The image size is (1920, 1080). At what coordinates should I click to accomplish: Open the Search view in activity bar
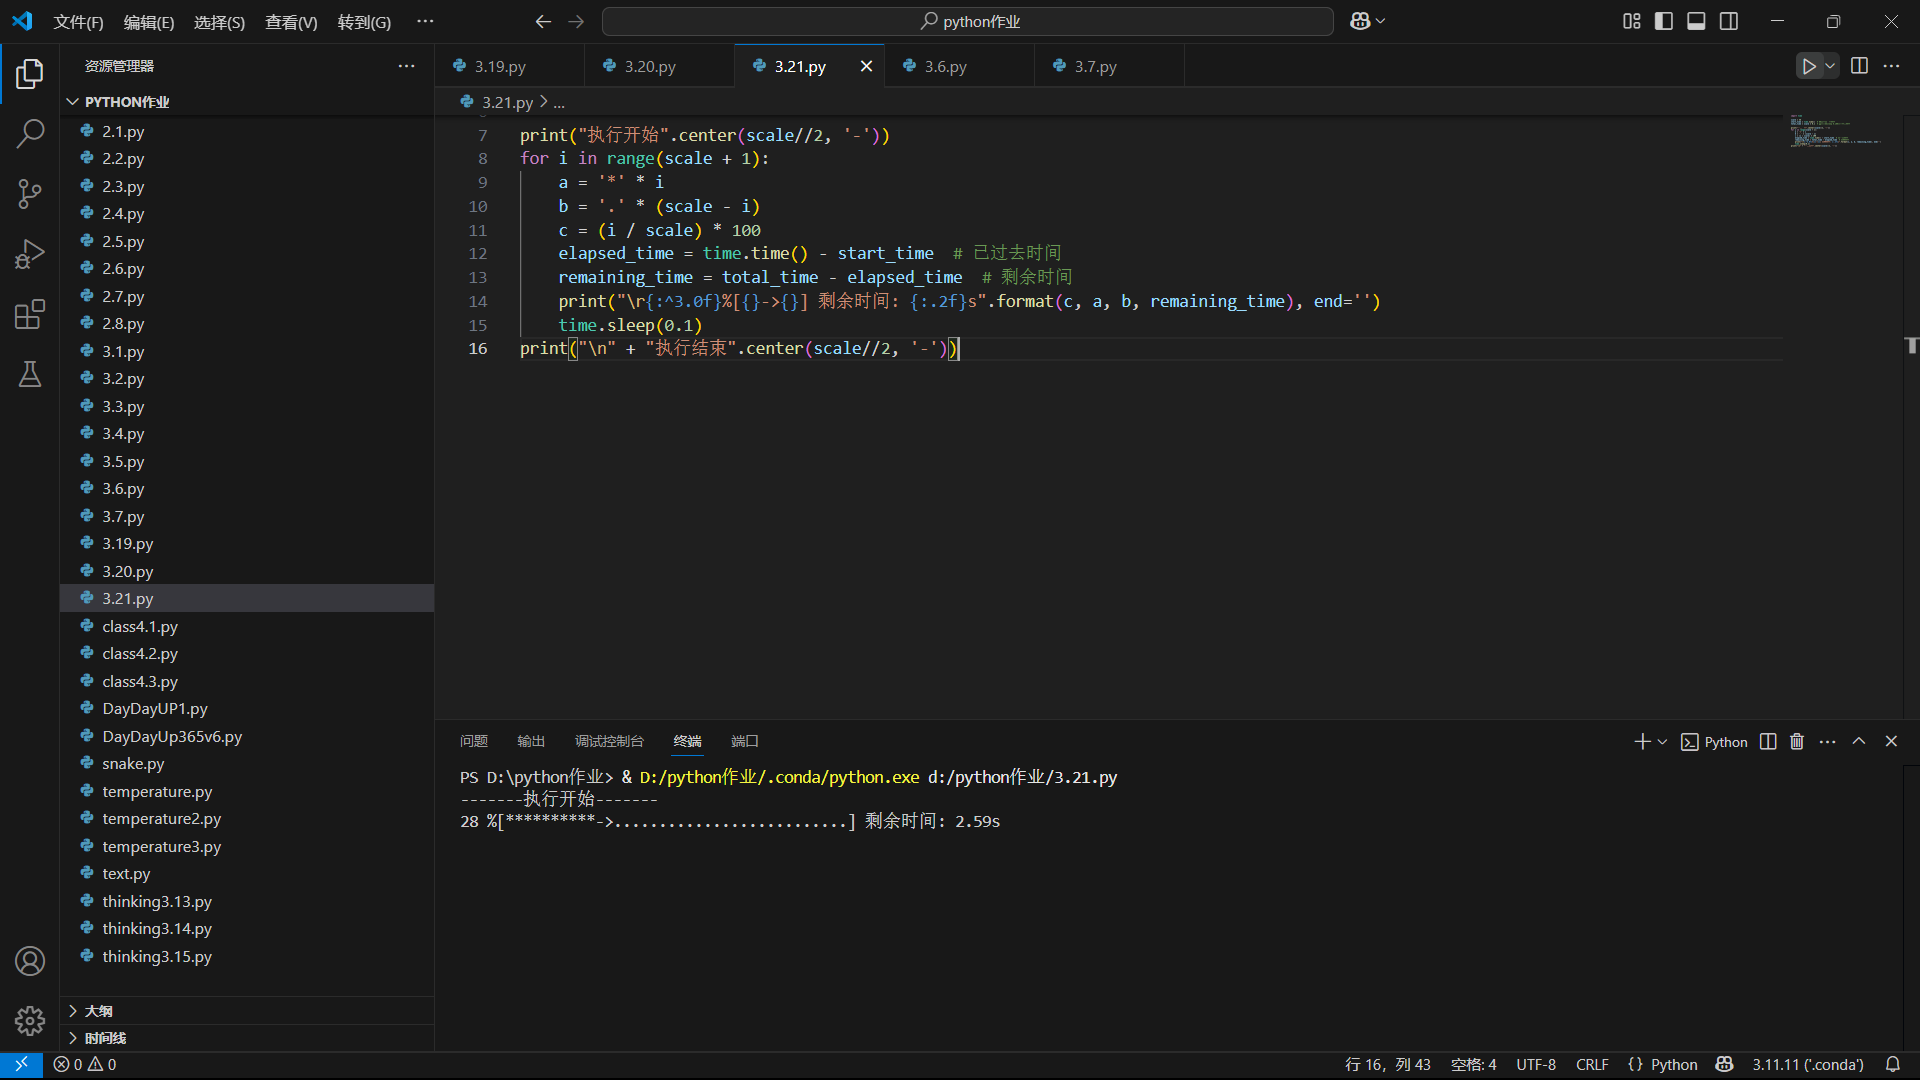coord(30,133)
